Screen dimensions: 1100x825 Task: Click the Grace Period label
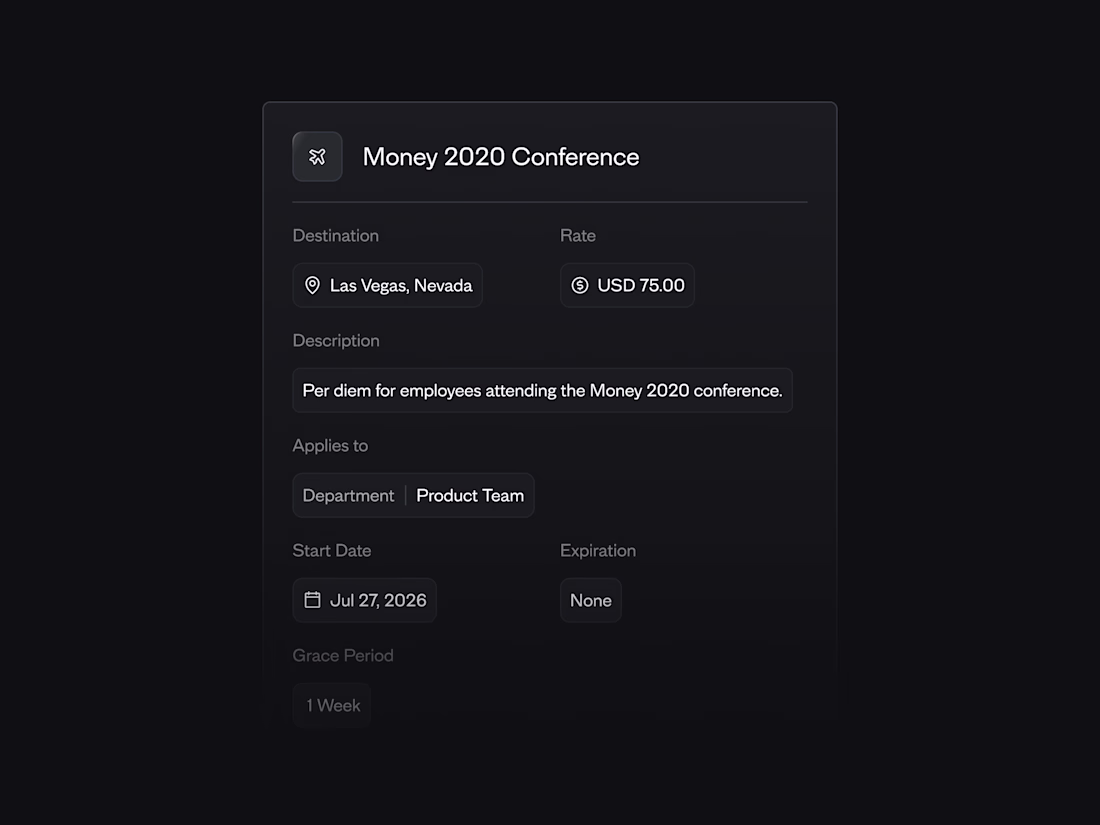pos(342,656)
